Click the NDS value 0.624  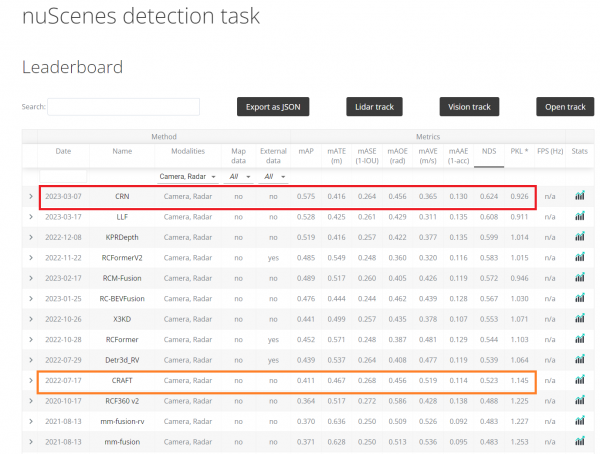pos(489,196)
